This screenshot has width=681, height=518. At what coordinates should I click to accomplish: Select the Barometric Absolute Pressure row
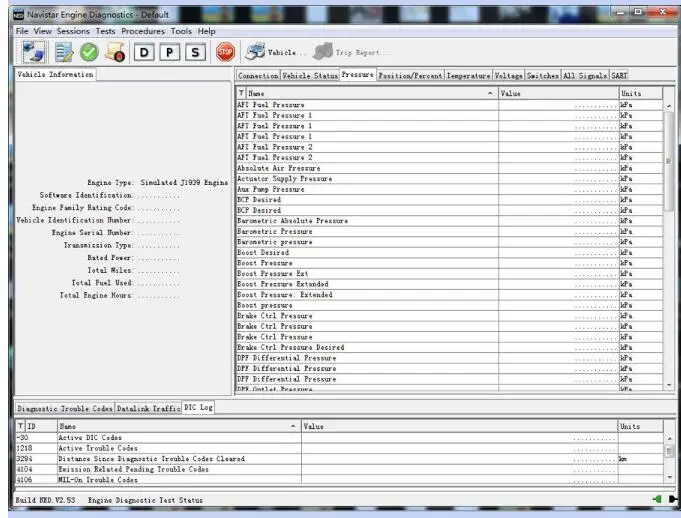tap(450, 221)
